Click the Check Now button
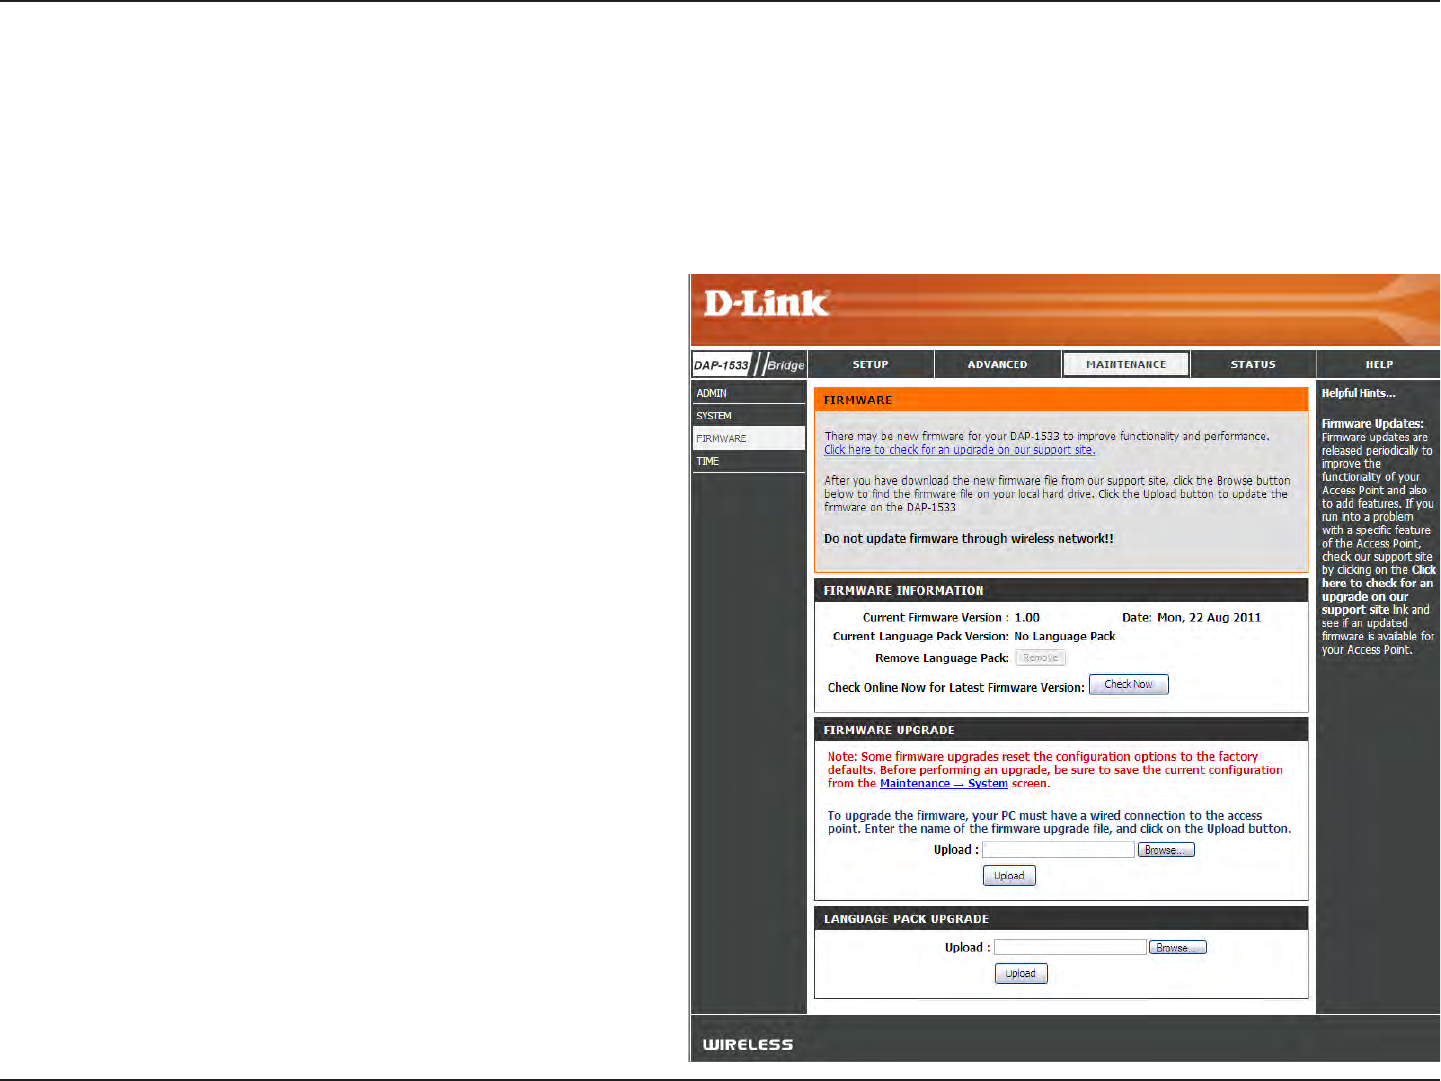The width and height of the screenshot is (1441, 1081). pos(1128,685)
